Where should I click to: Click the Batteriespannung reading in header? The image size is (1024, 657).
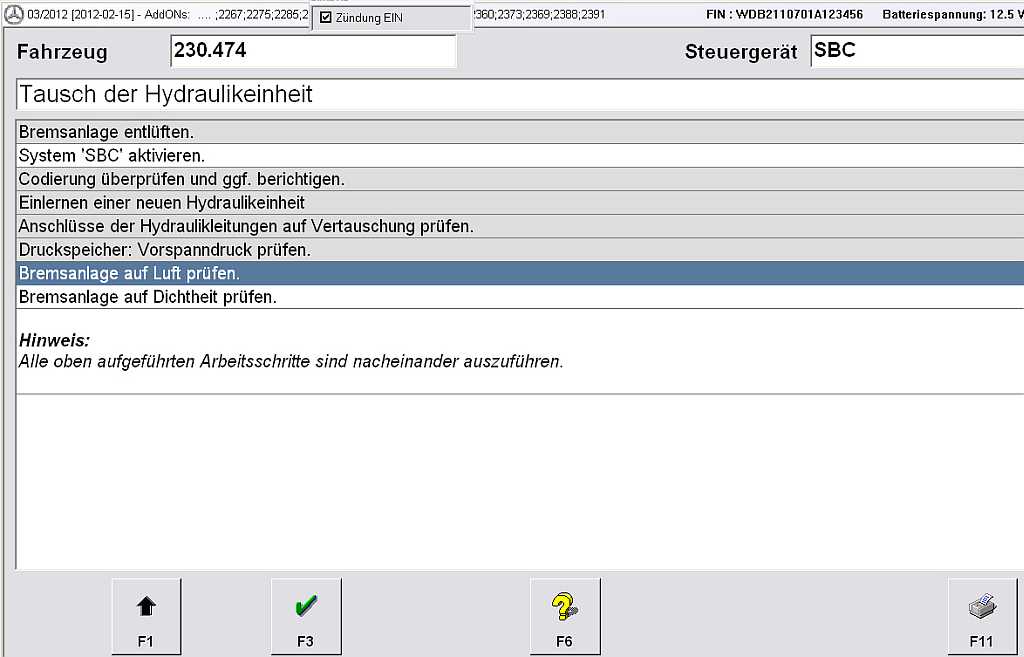click(952, 15)
